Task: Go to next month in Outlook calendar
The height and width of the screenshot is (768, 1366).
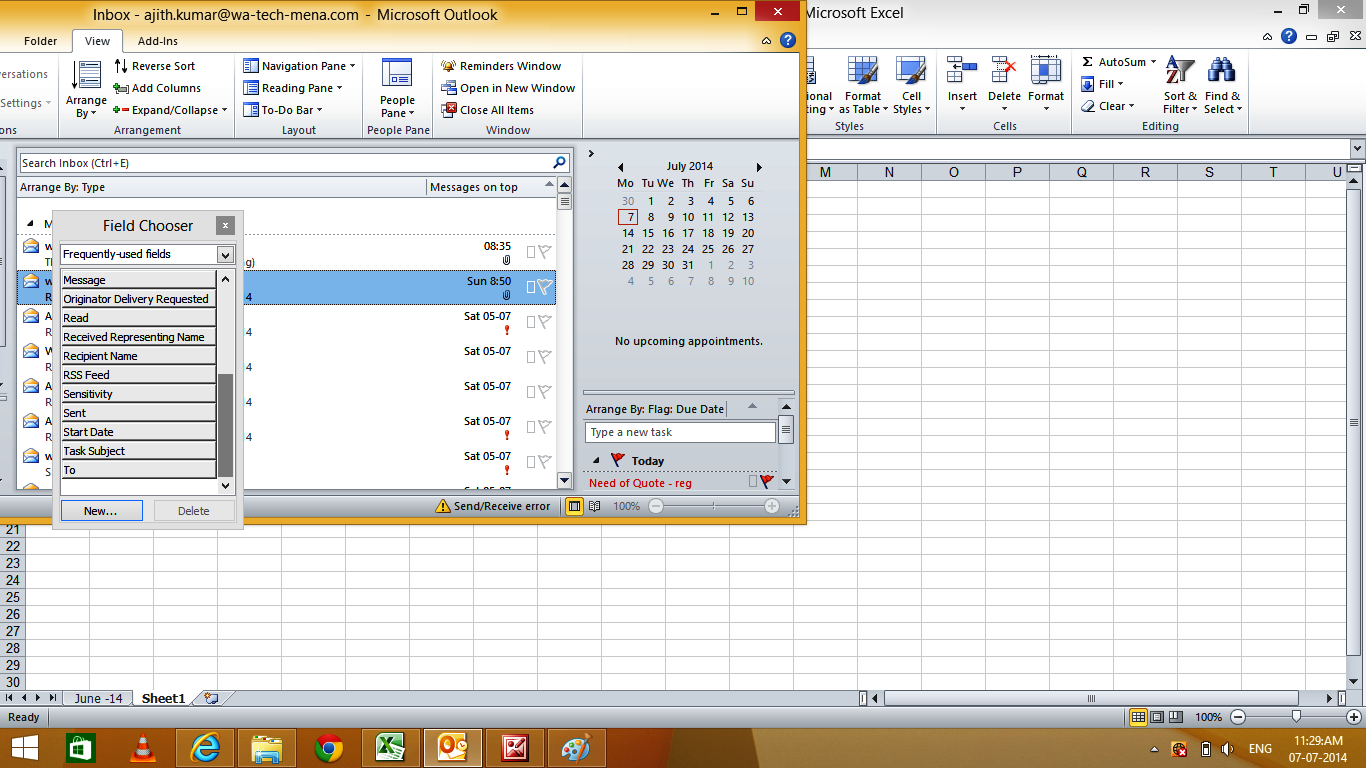Action: click(759, 167)
